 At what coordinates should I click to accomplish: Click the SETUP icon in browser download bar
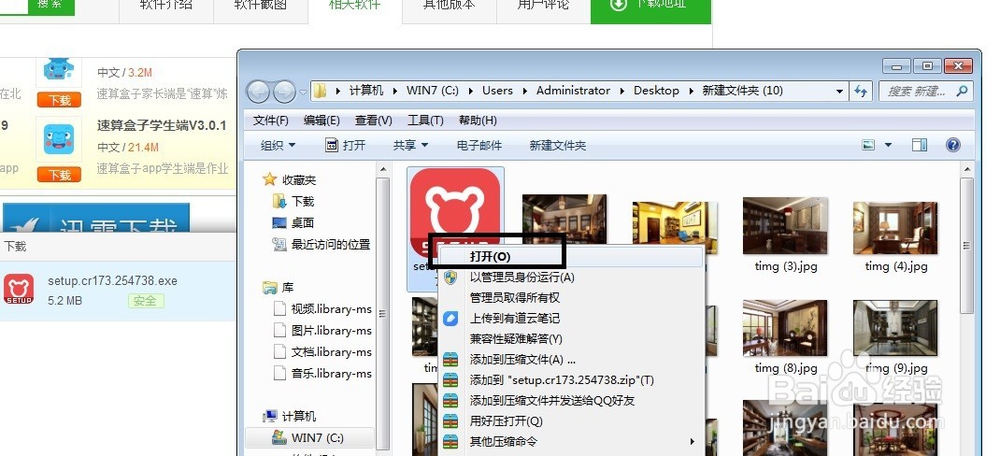[x=18, y=290]
